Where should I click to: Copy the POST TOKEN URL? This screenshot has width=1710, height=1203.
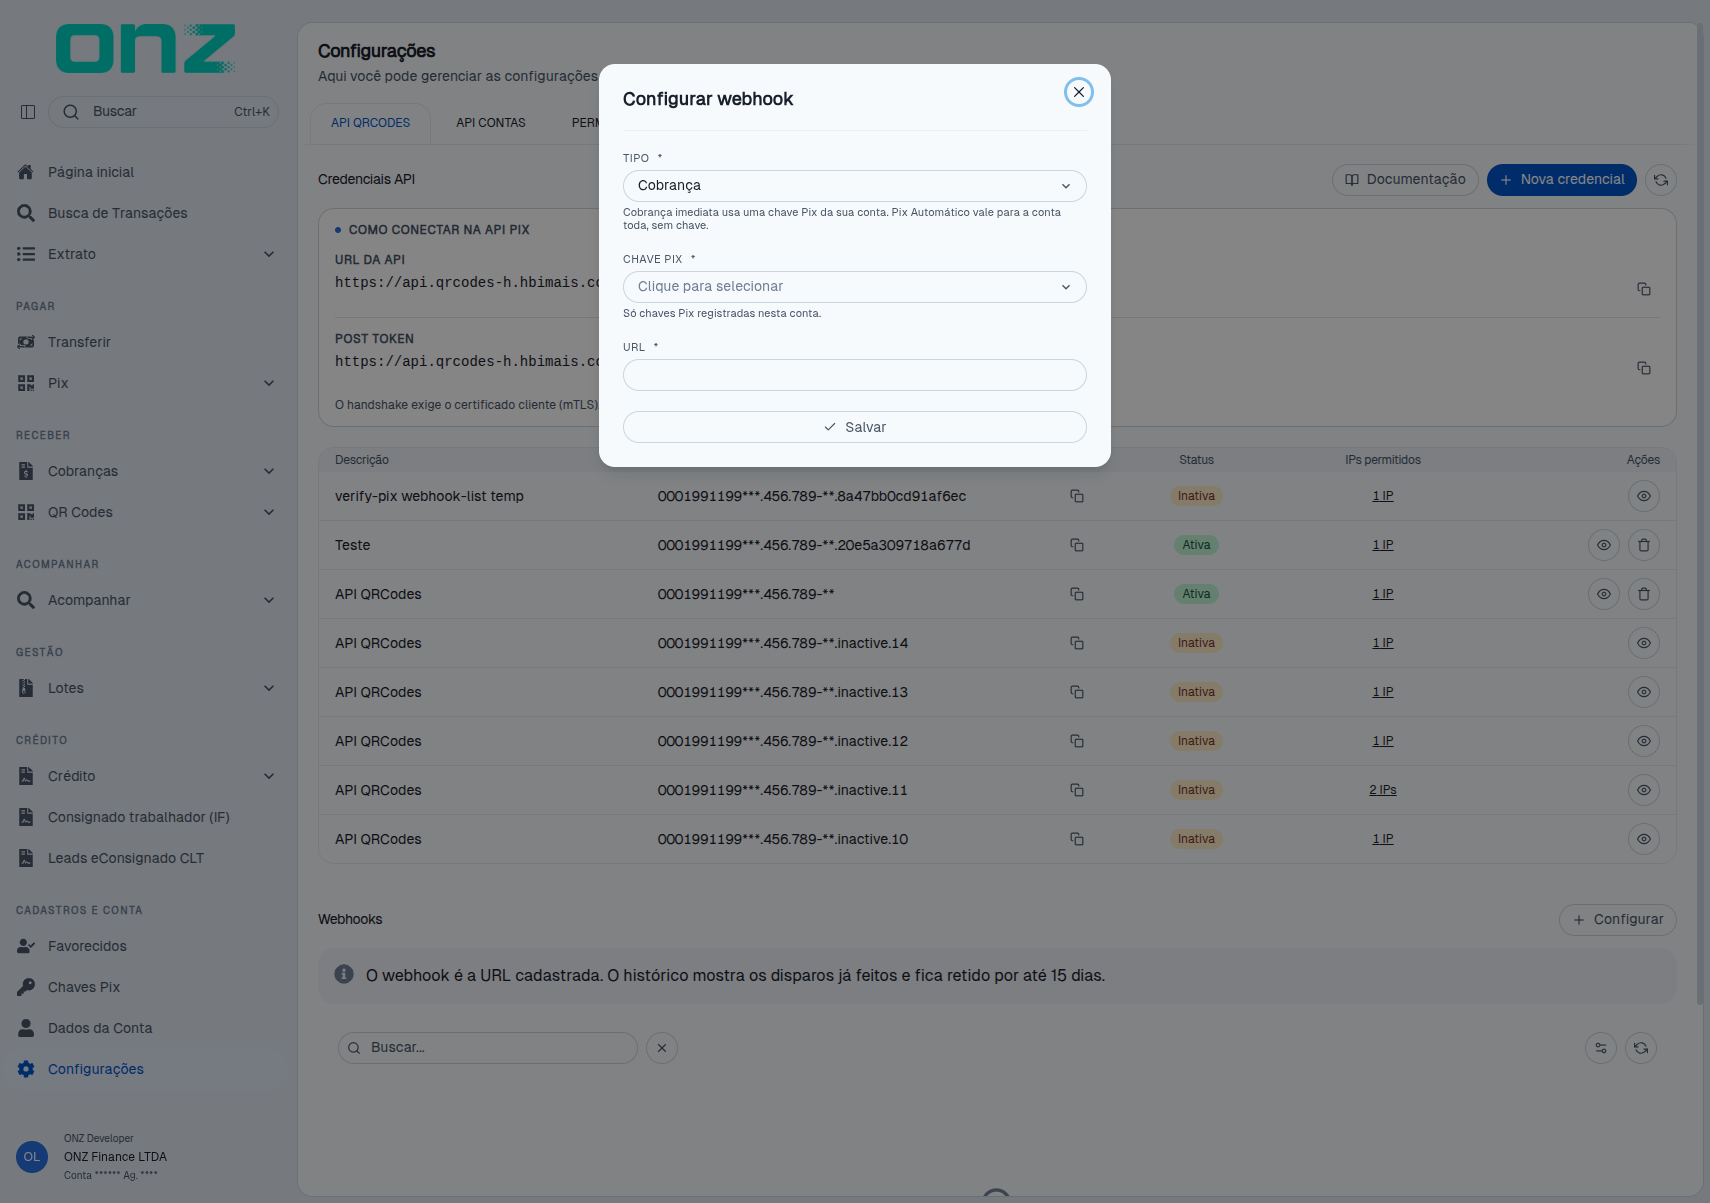click(1644, 368)
